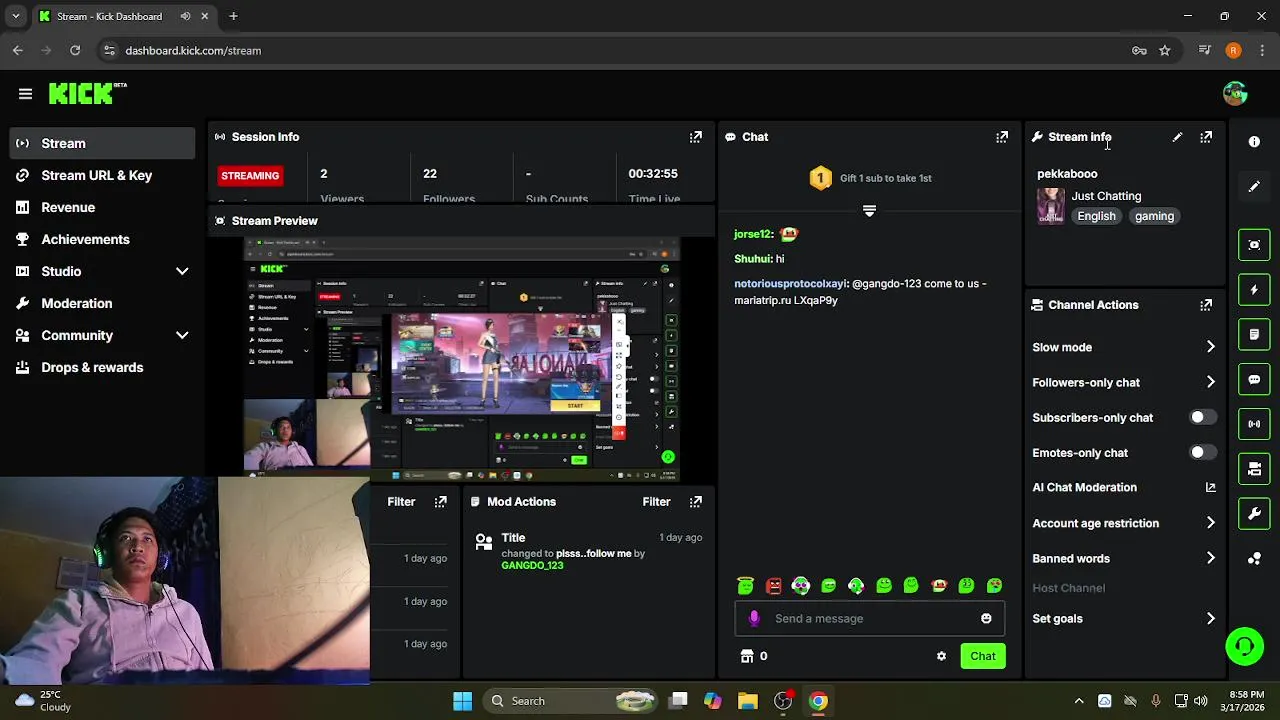This screenshot has width=1280, height=720.
Task: Open Set goals options
Action: [x=1124, y=618]
